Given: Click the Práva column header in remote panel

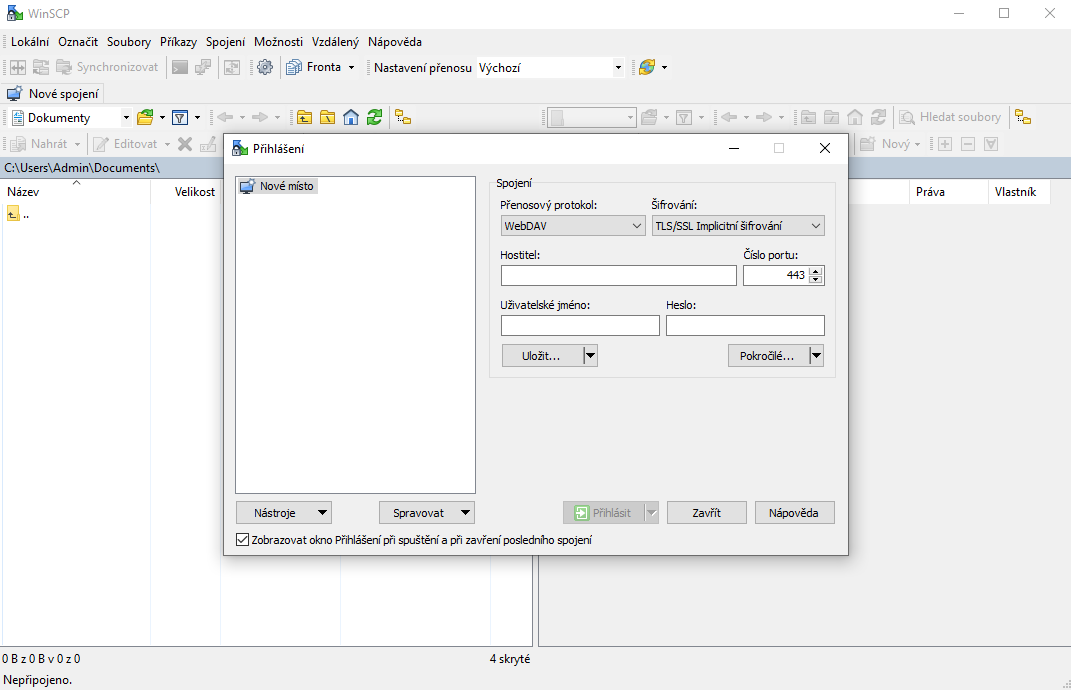Looking at the screenshot, I should point(948,192).
